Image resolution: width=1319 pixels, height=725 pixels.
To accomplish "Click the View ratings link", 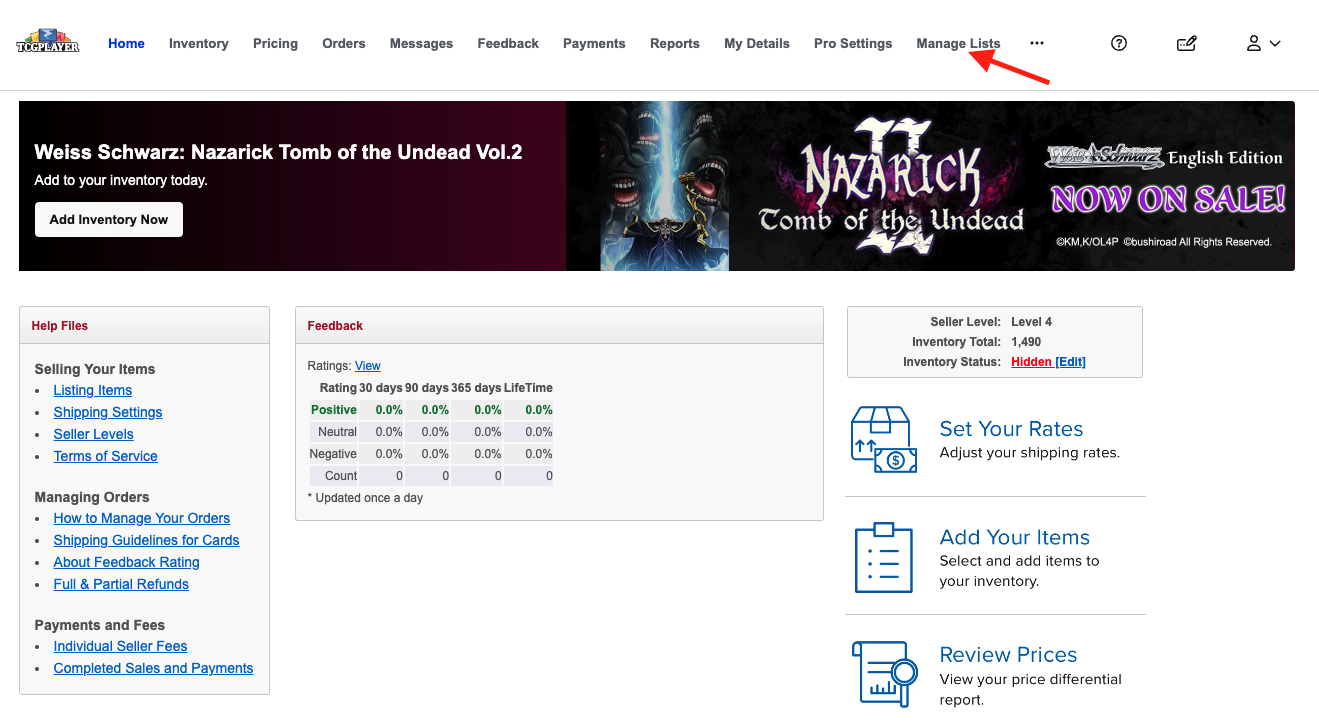I will tap(368, 366).
